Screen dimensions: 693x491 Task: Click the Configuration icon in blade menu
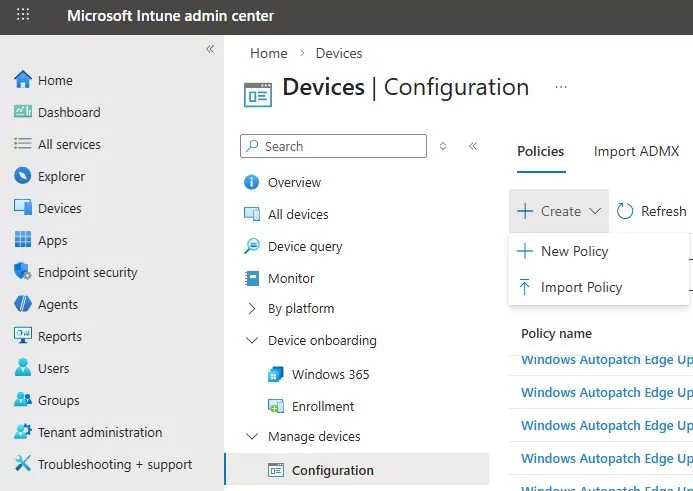pos(276,470)
